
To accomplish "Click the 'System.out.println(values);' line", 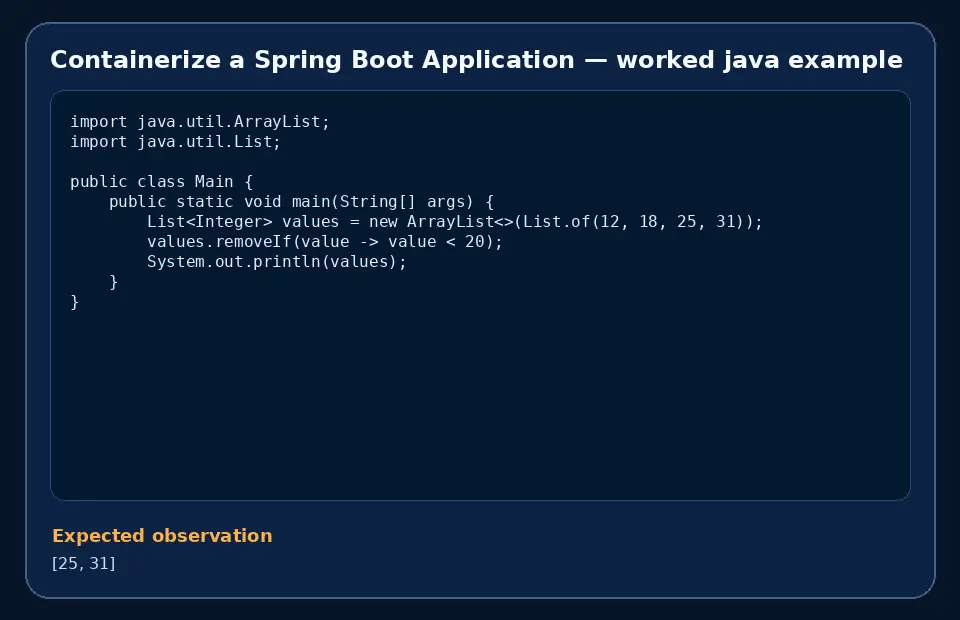I will click(x=277, y=262).
